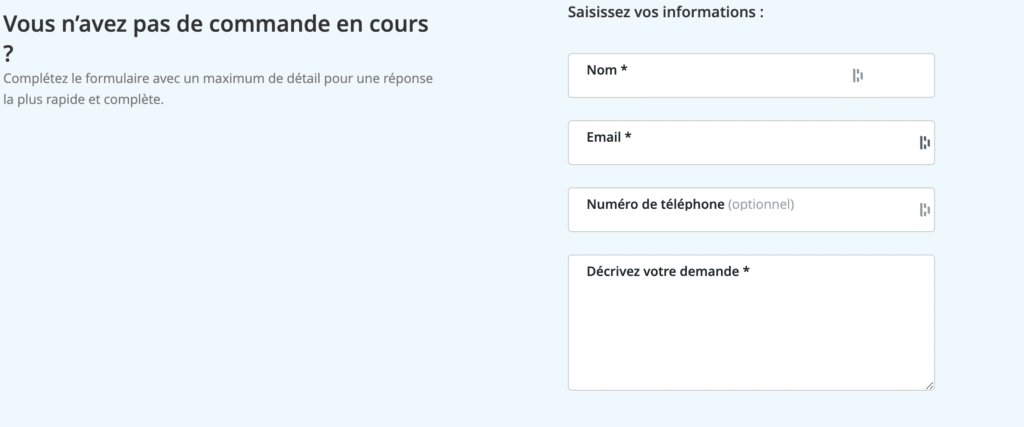This screenshot has width=1024, height=427.
Task: Select the '(optionnel)' hint text
Action: 761,204
